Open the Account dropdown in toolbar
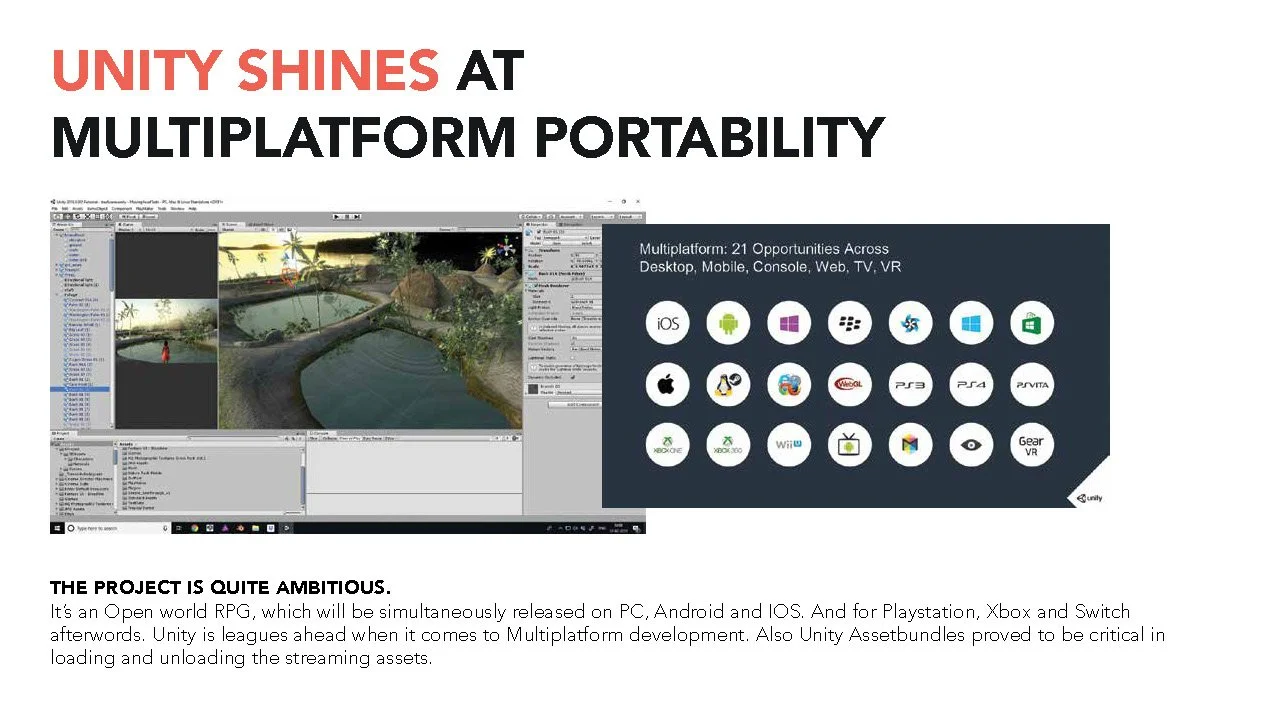Image resolution: width=1280 pixels, height=720 pixels. [x=571, y=217]
